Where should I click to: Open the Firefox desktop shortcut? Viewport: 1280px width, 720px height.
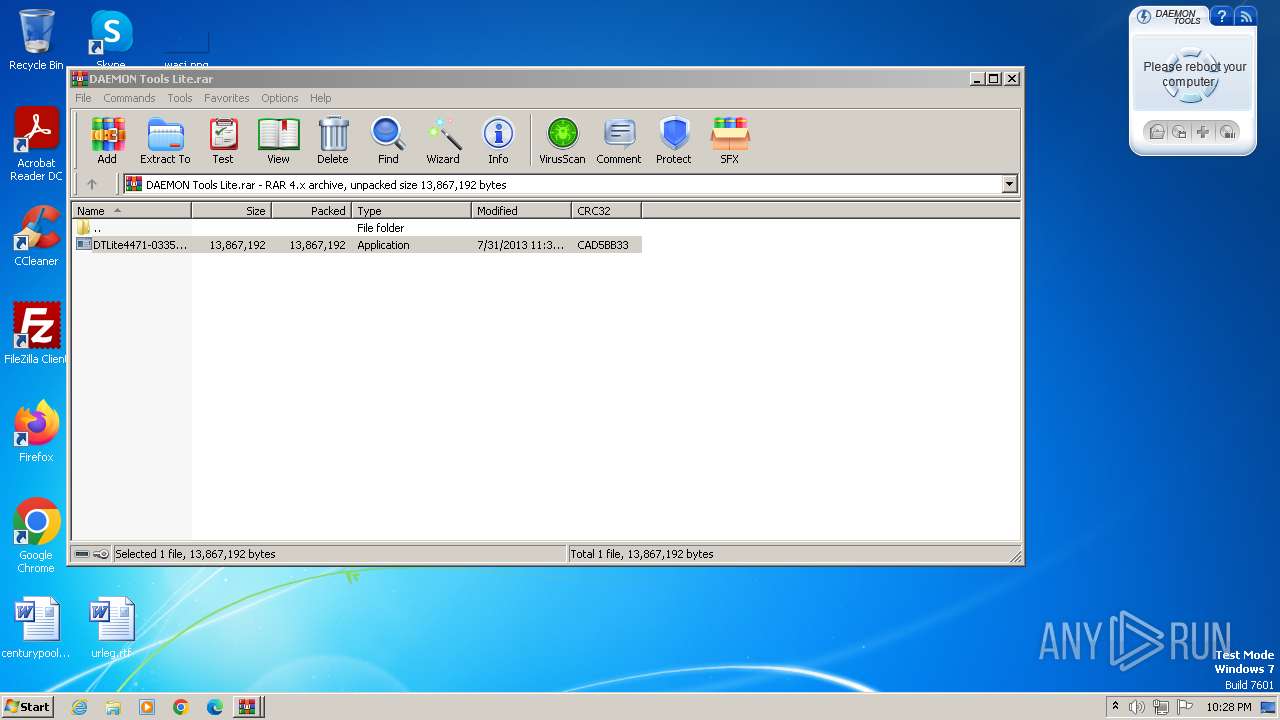point(36,431)
